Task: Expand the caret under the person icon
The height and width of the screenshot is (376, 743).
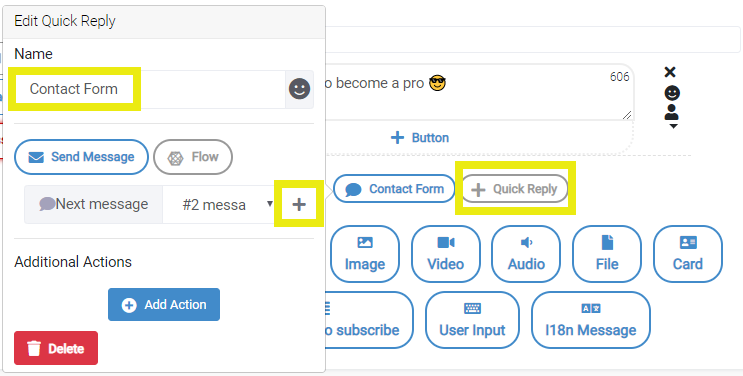Action: tap(673, 126)
